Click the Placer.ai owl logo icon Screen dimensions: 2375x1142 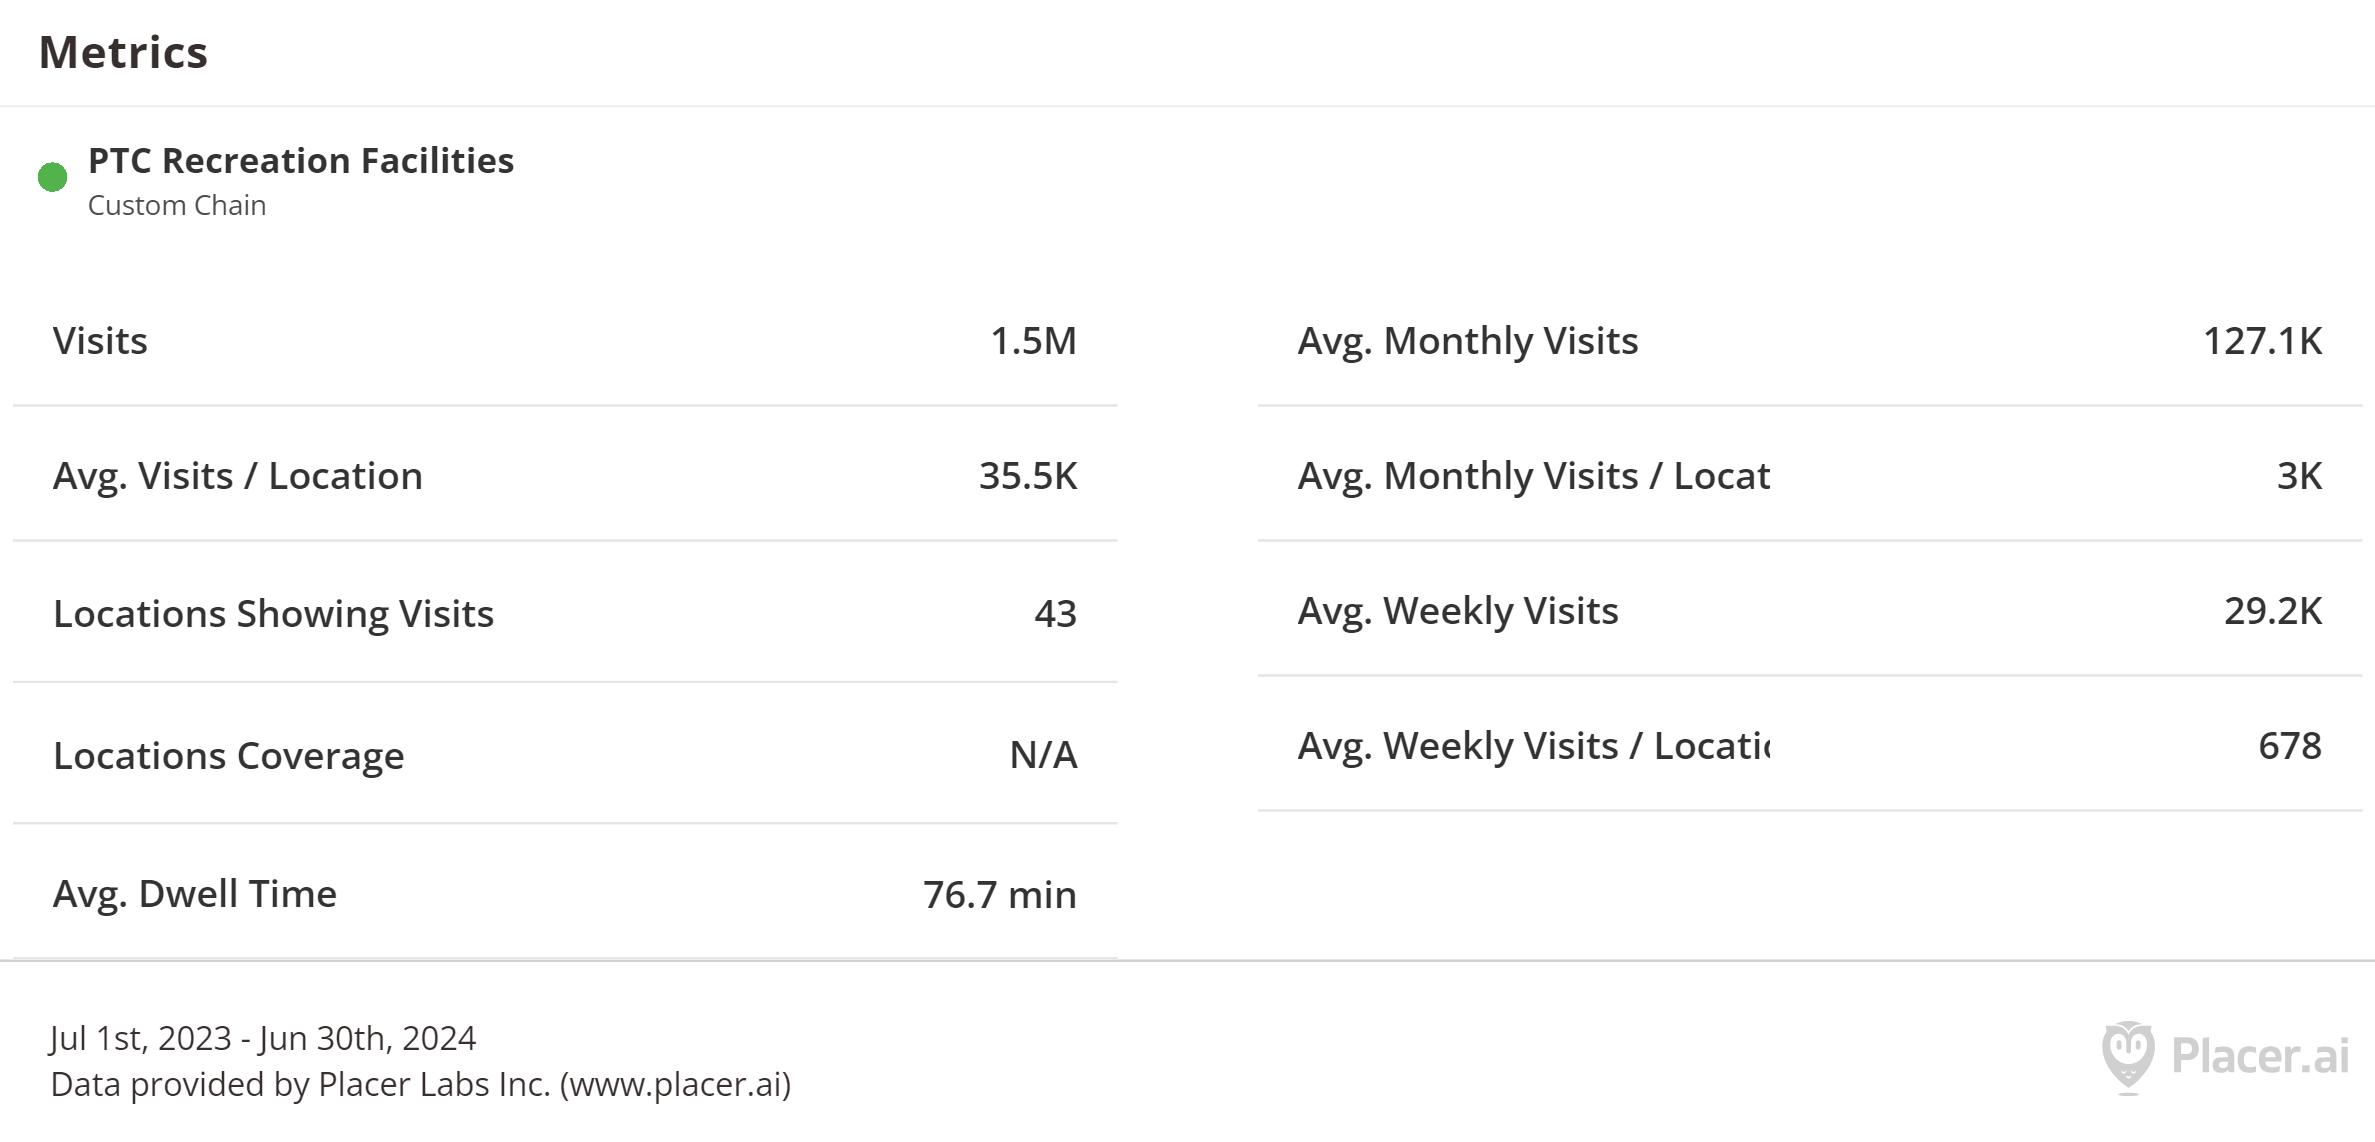pos(2127,1055)
